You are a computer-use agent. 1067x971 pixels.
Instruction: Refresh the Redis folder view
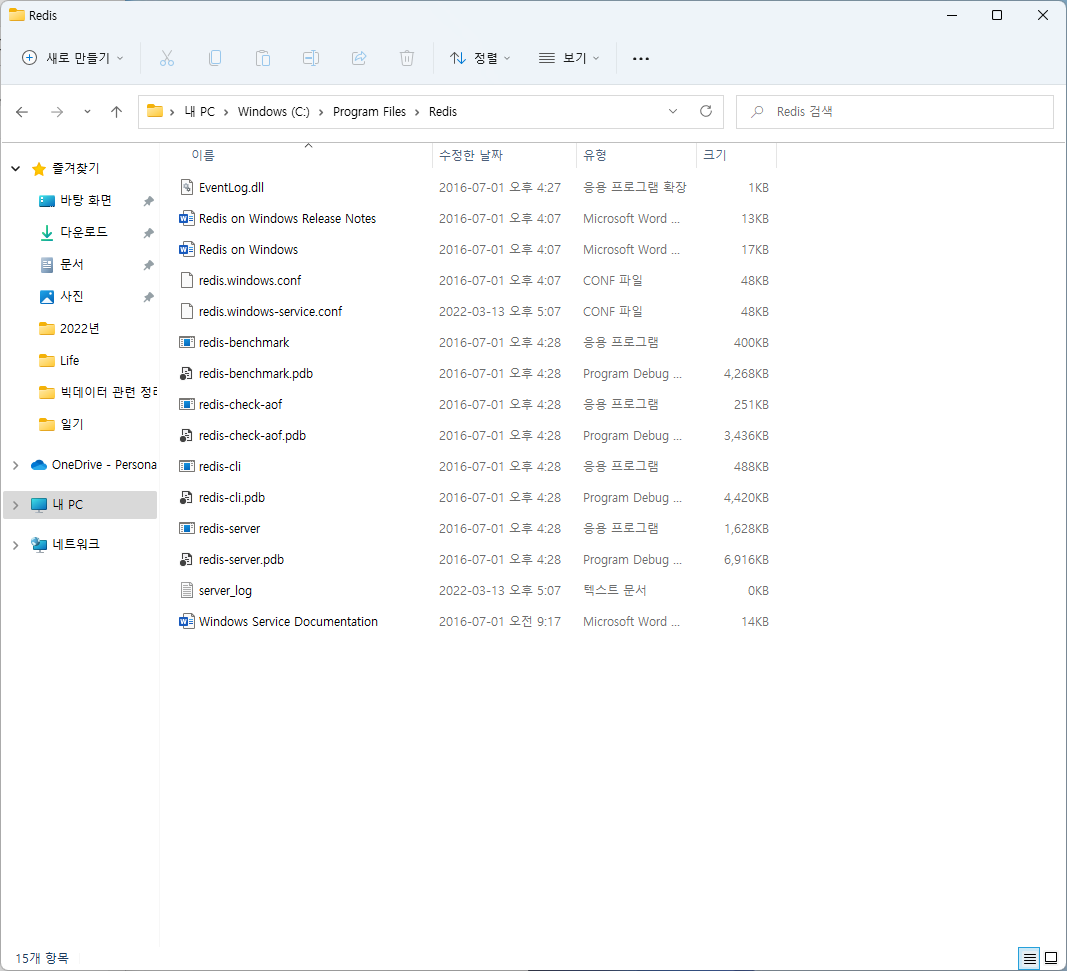click(706, 111)
